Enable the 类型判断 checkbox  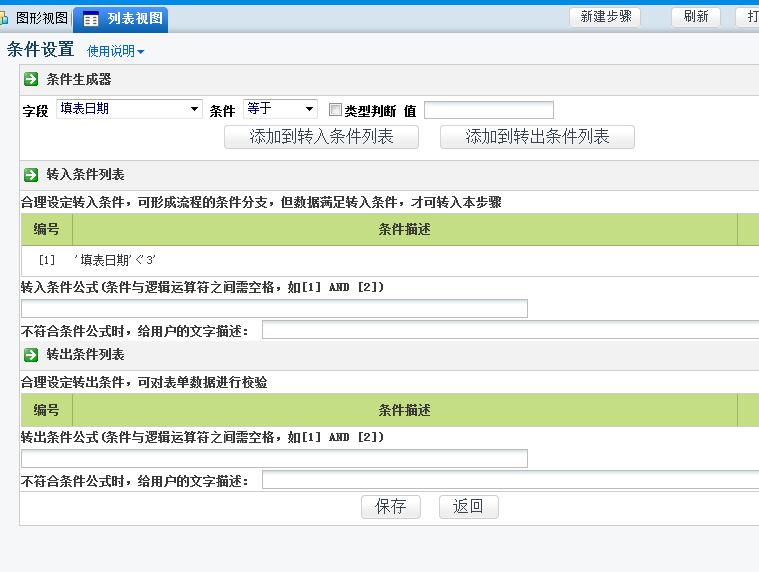336,110
